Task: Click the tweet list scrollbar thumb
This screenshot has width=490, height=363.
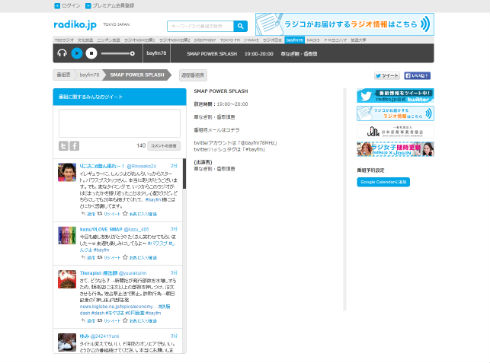Action: (x=185, y=173)
